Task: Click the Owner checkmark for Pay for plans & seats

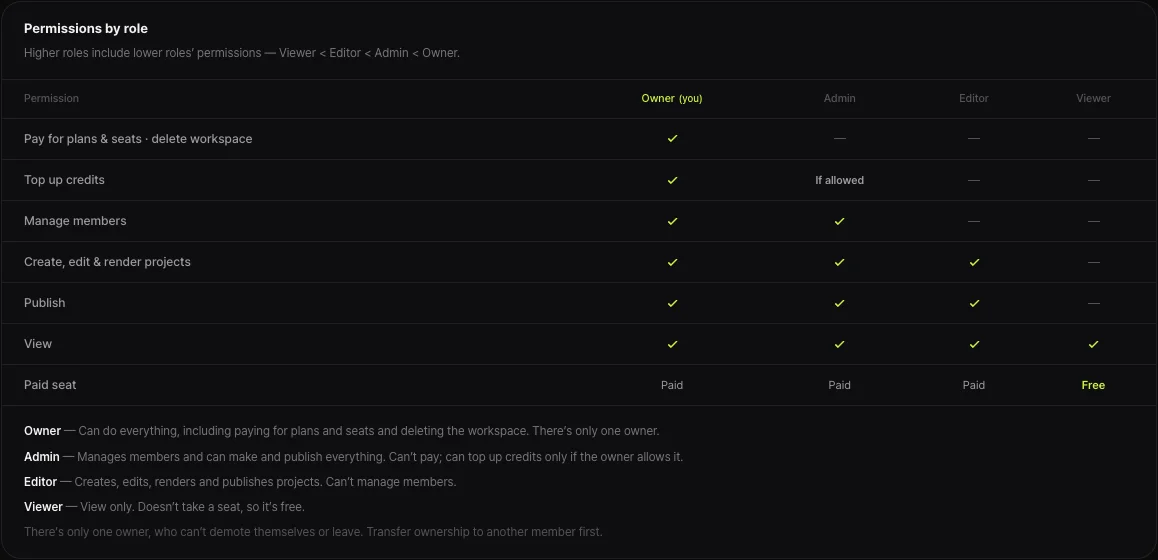Action: (x=672, y=138)
